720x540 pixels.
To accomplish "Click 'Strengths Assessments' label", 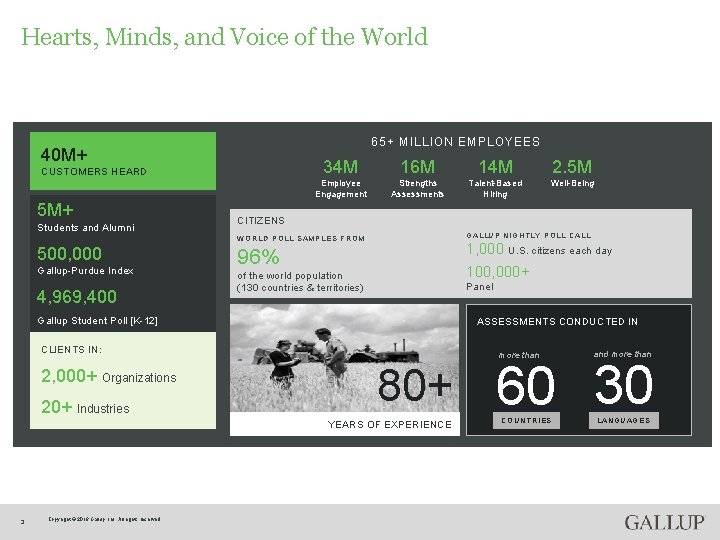I will (x=417, y=189).
